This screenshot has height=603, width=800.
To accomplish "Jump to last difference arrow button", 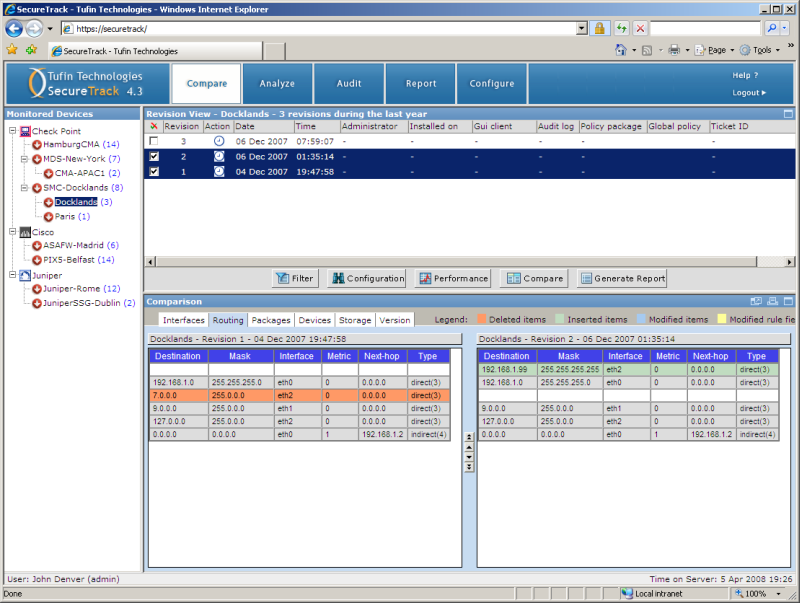I will pyautogui.click(x=469, y=466).
